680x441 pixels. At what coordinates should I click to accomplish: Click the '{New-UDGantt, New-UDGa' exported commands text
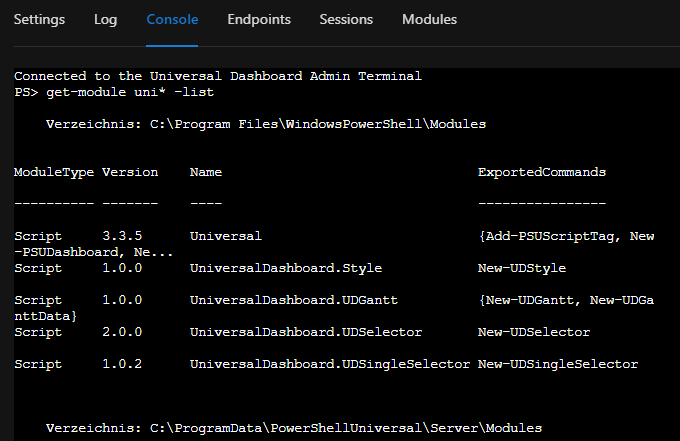566,301
